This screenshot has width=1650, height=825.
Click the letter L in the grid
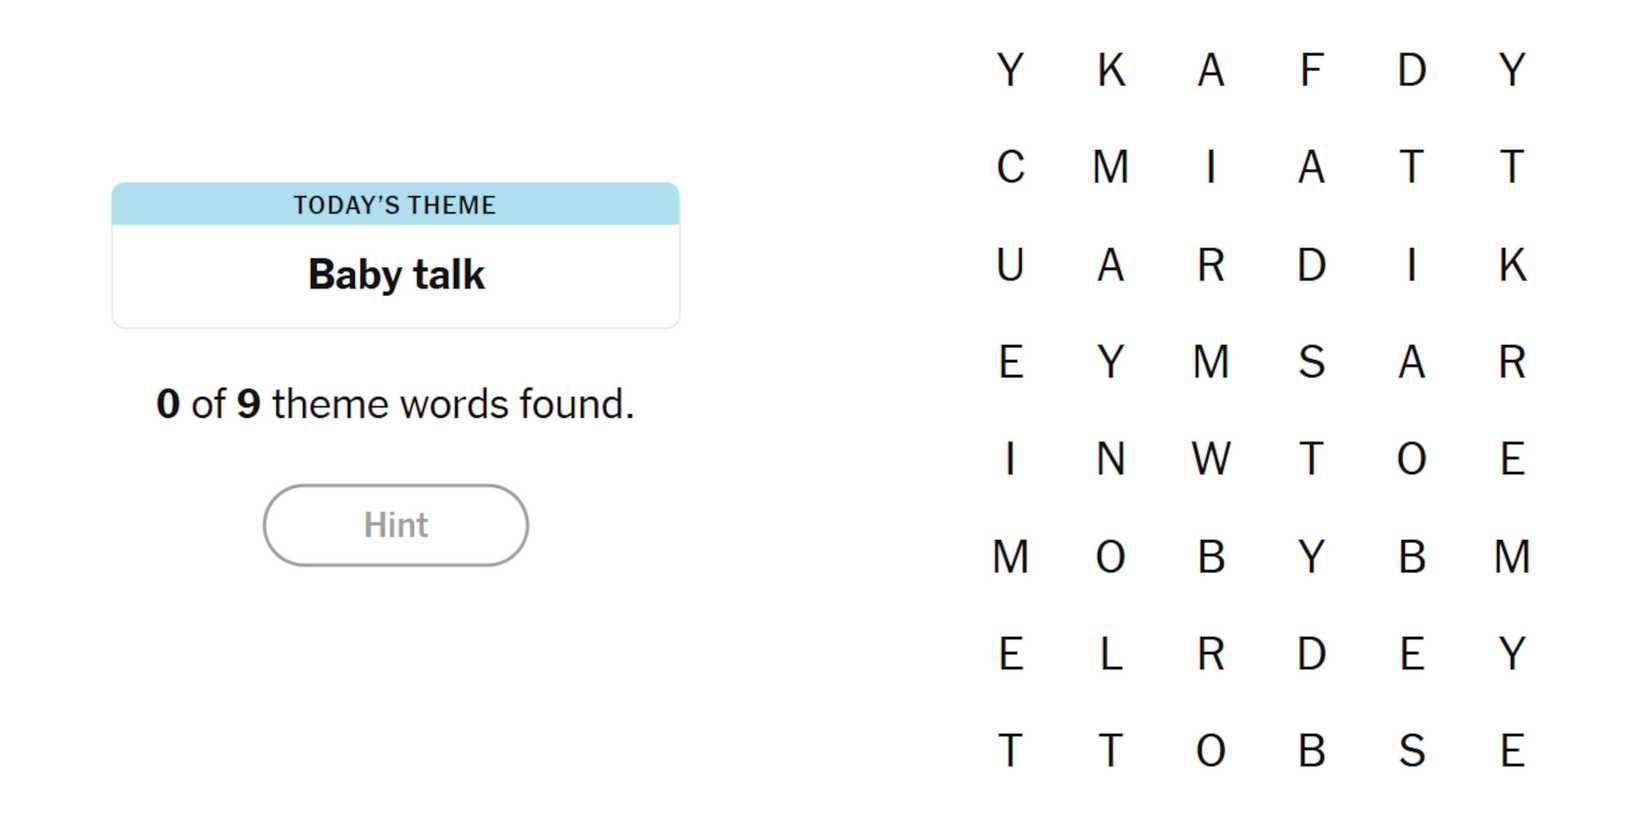click(1110, 655)
